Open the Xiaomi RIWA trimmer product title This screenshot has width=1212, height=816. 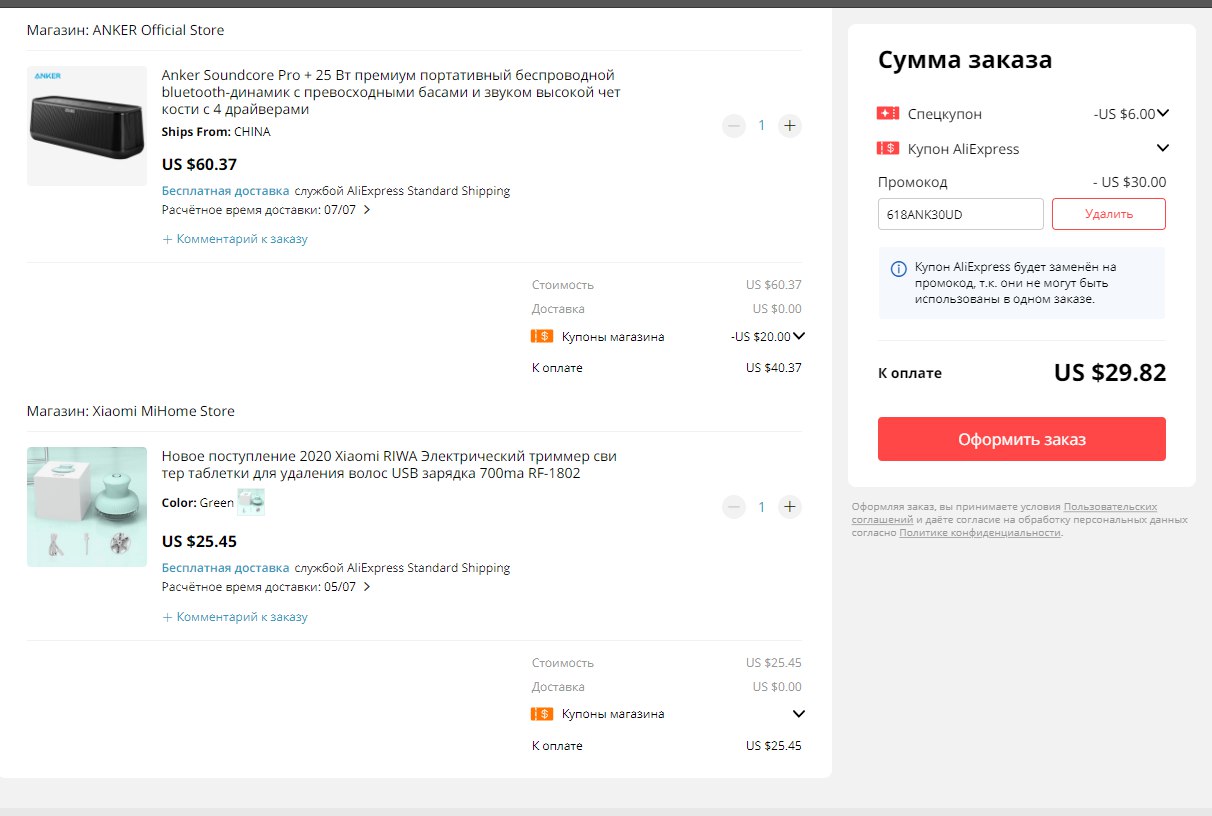coord(389,464)
